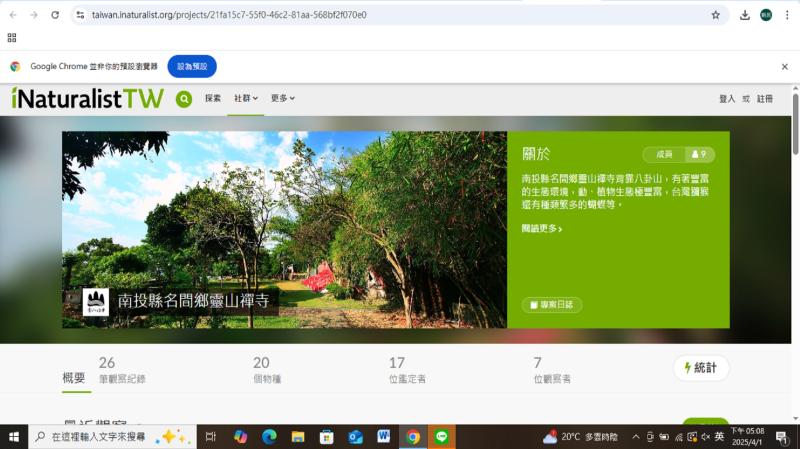The height and width of the screenshot is (449, 800).
Task: Select the 概要 overview tab
Action: [x=74, y=378]
